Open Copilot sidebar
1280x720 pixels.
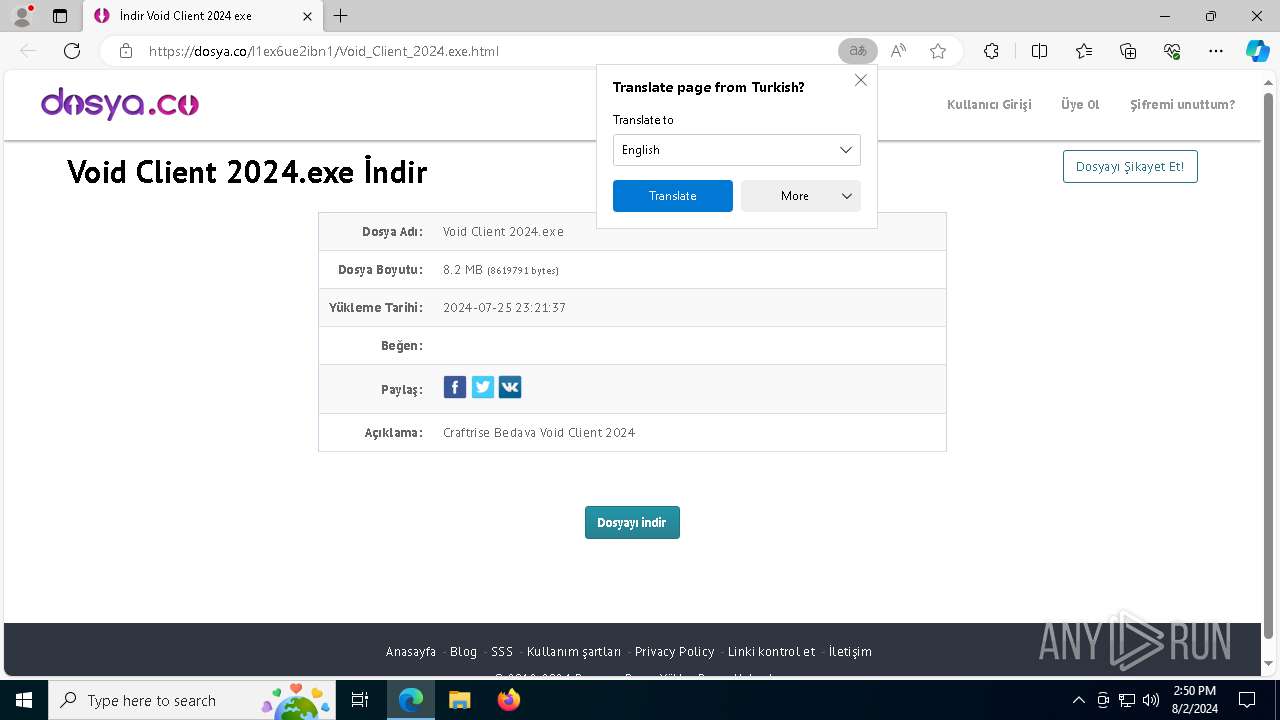point(1257,51)
